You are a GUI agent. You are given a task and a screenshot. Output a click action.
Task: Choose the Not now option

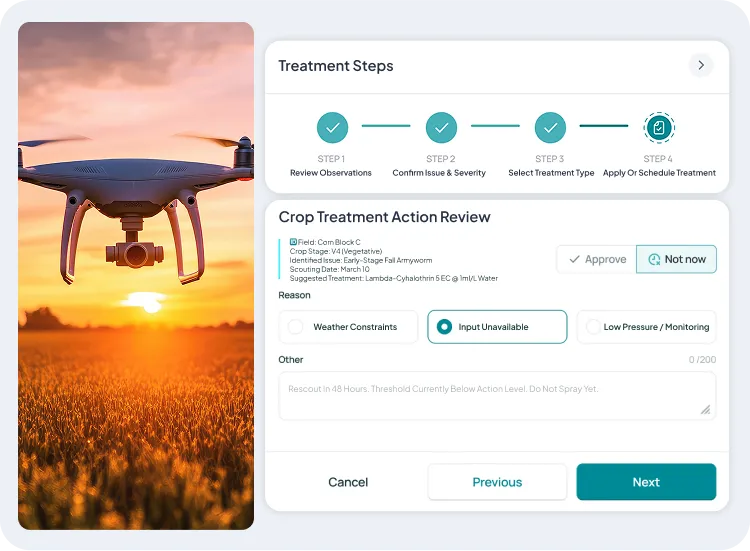tap(676, 259)
